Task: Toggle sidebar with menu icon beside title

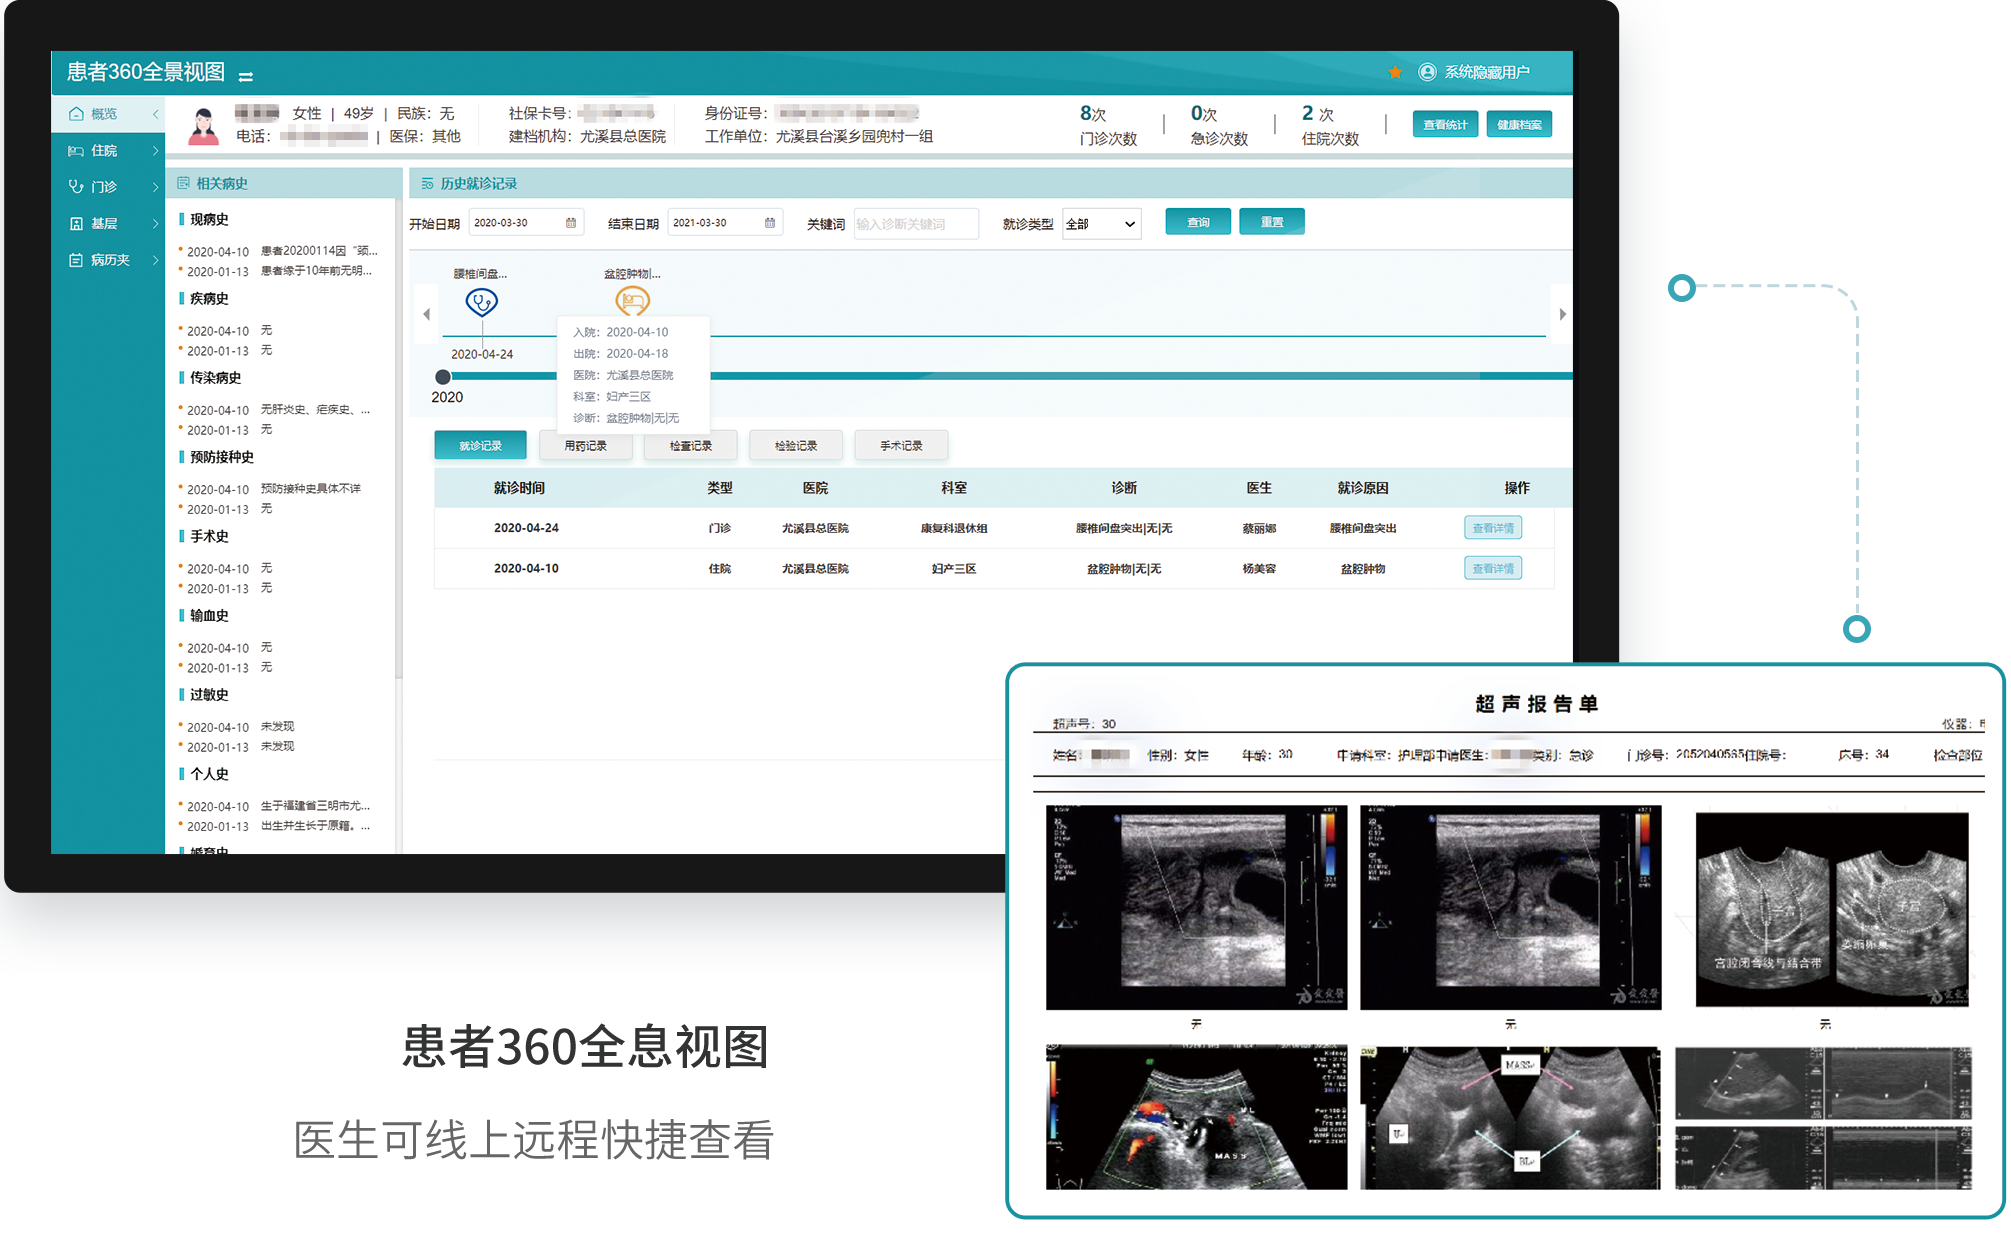Action: coord(245,76)
